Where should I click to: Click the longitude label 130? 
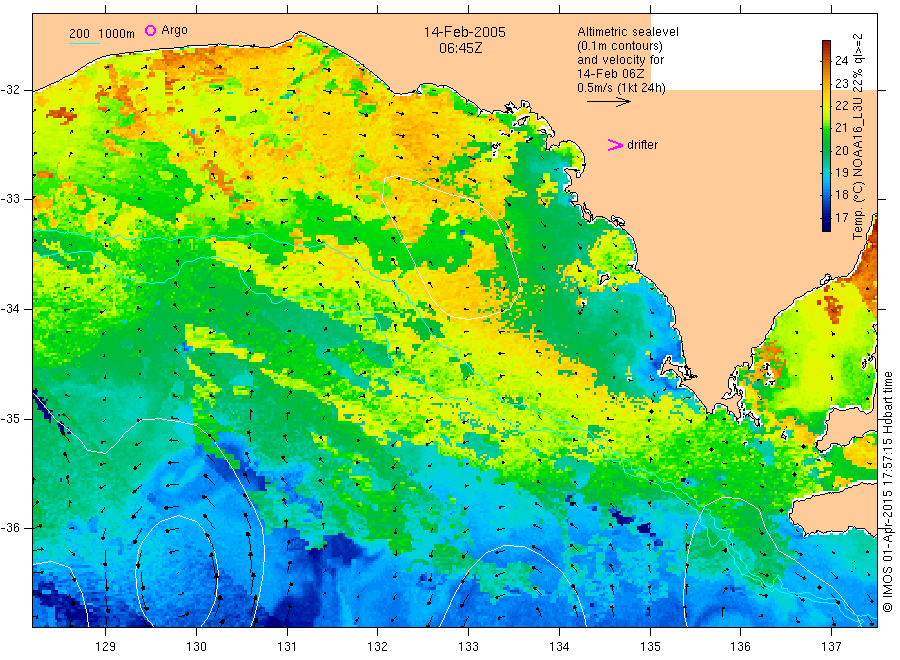tap(196, 647)
